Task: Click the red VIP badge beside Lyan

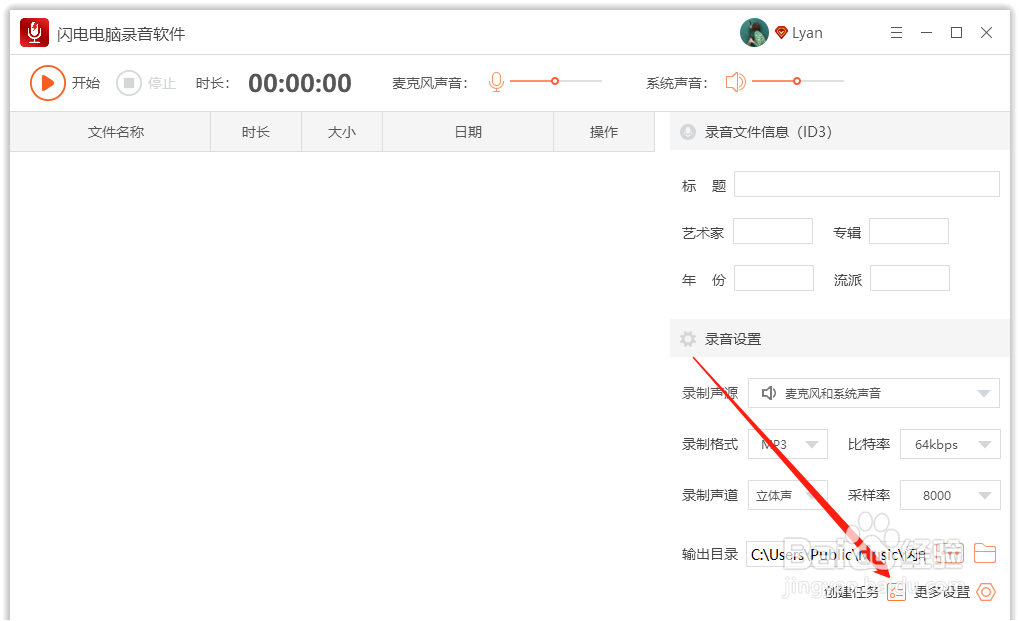Action: point(780,31)
